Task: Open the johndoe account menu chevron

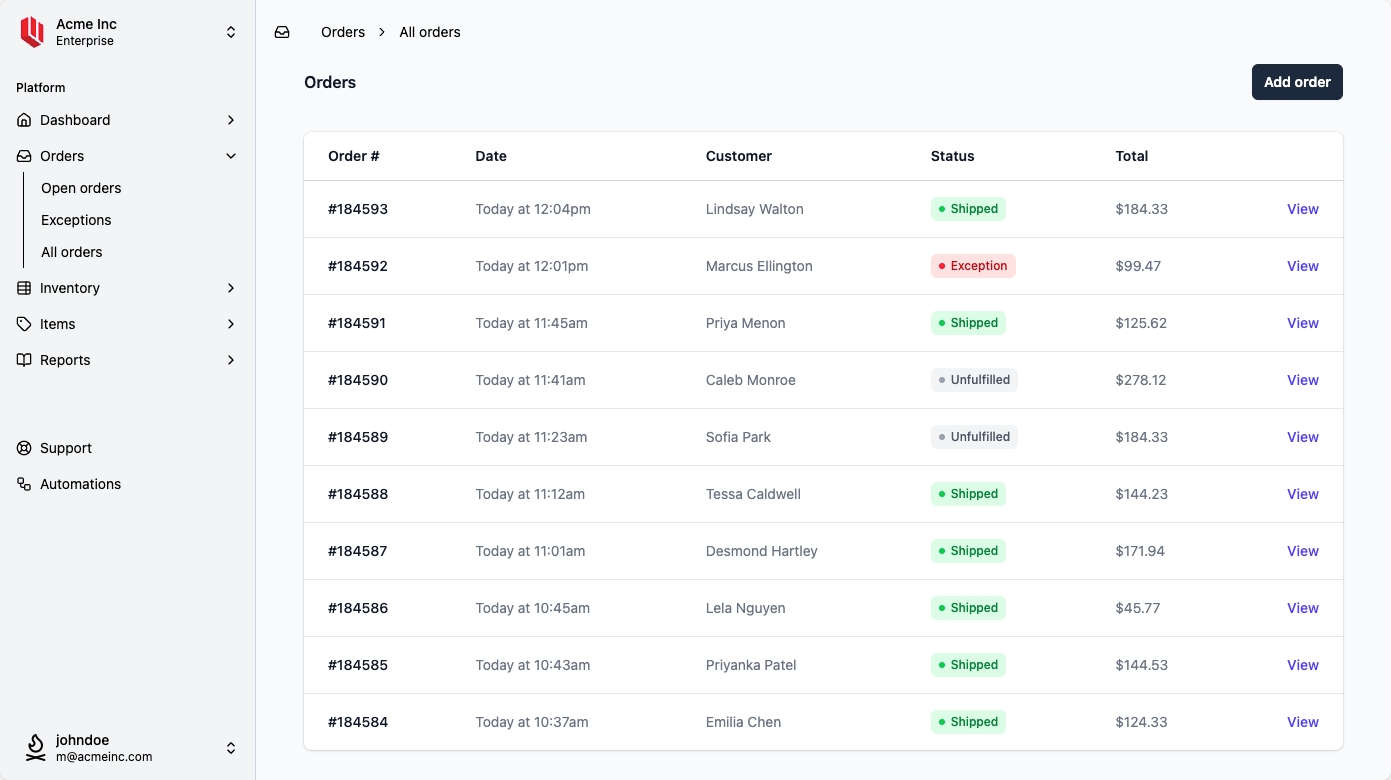Action: (x=231, y=748)
